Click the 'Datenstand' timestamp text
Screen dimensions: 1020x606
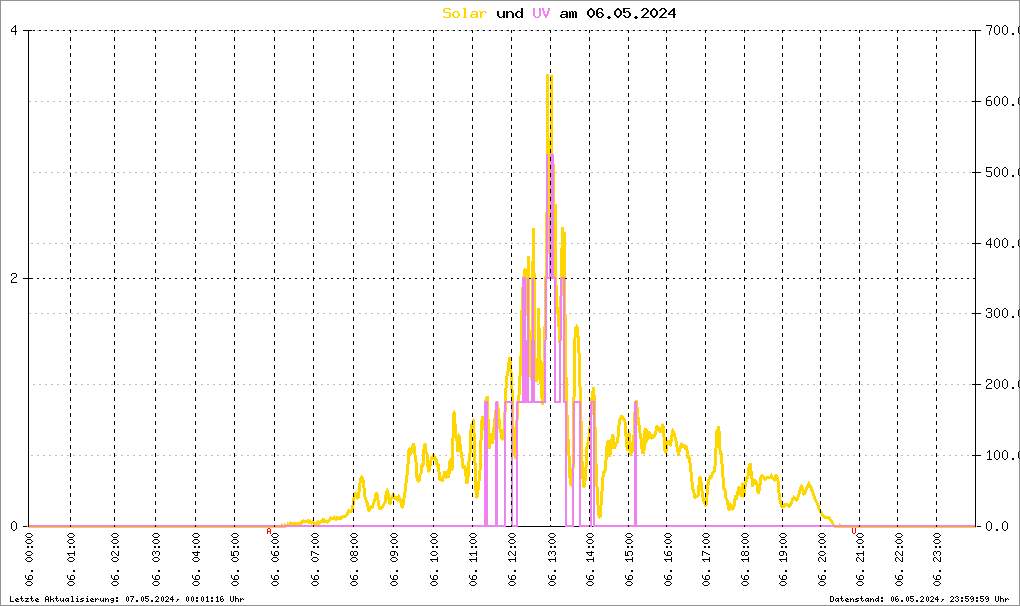click(919, 599)
